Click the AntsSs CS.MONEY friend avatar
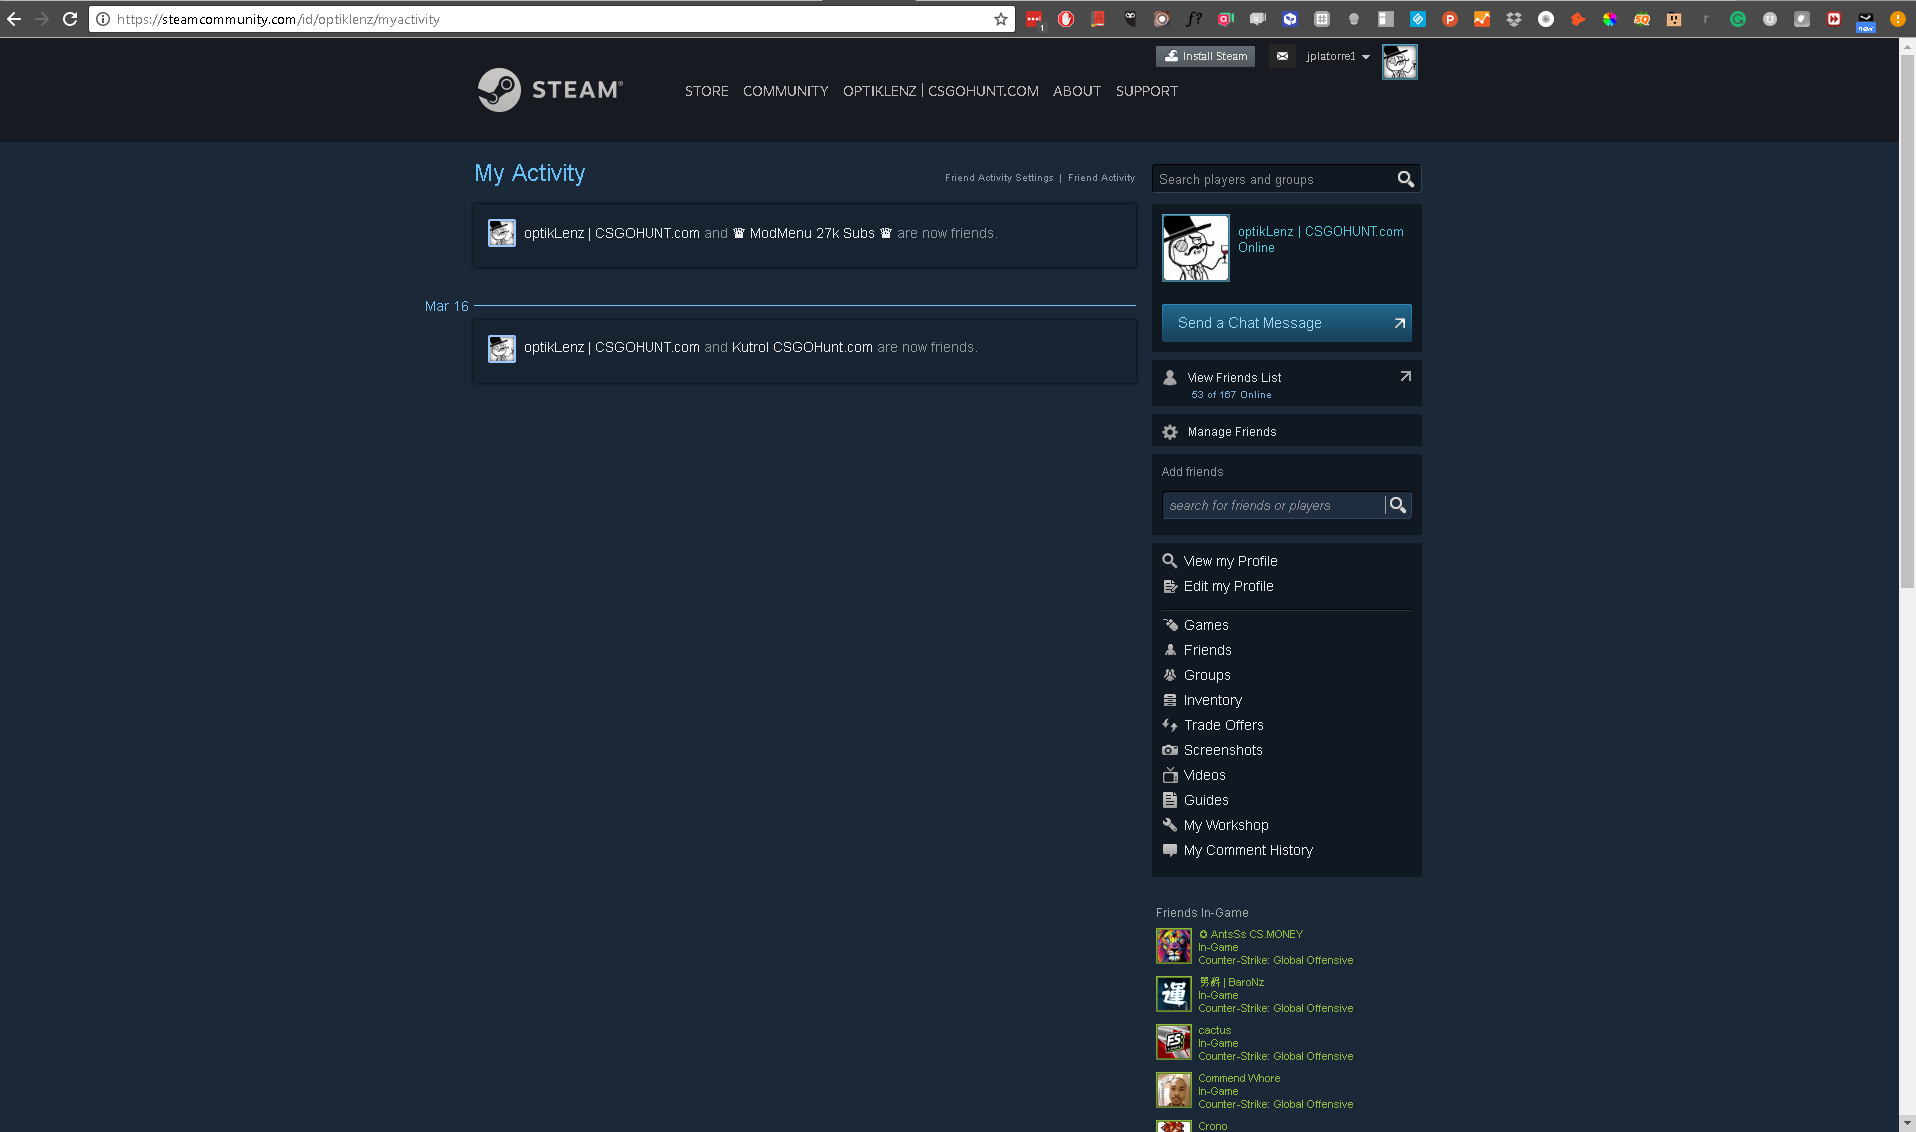 point(1174,946)
